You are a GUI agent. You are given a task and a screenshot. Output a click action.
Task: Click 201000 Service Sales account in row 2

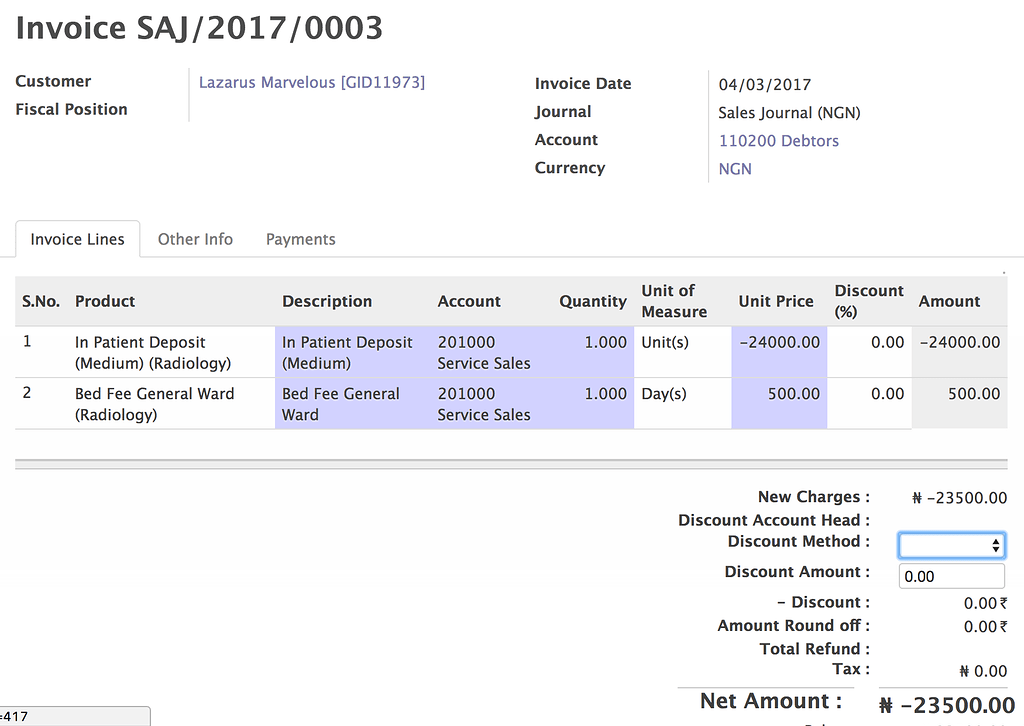coord(484,404)
